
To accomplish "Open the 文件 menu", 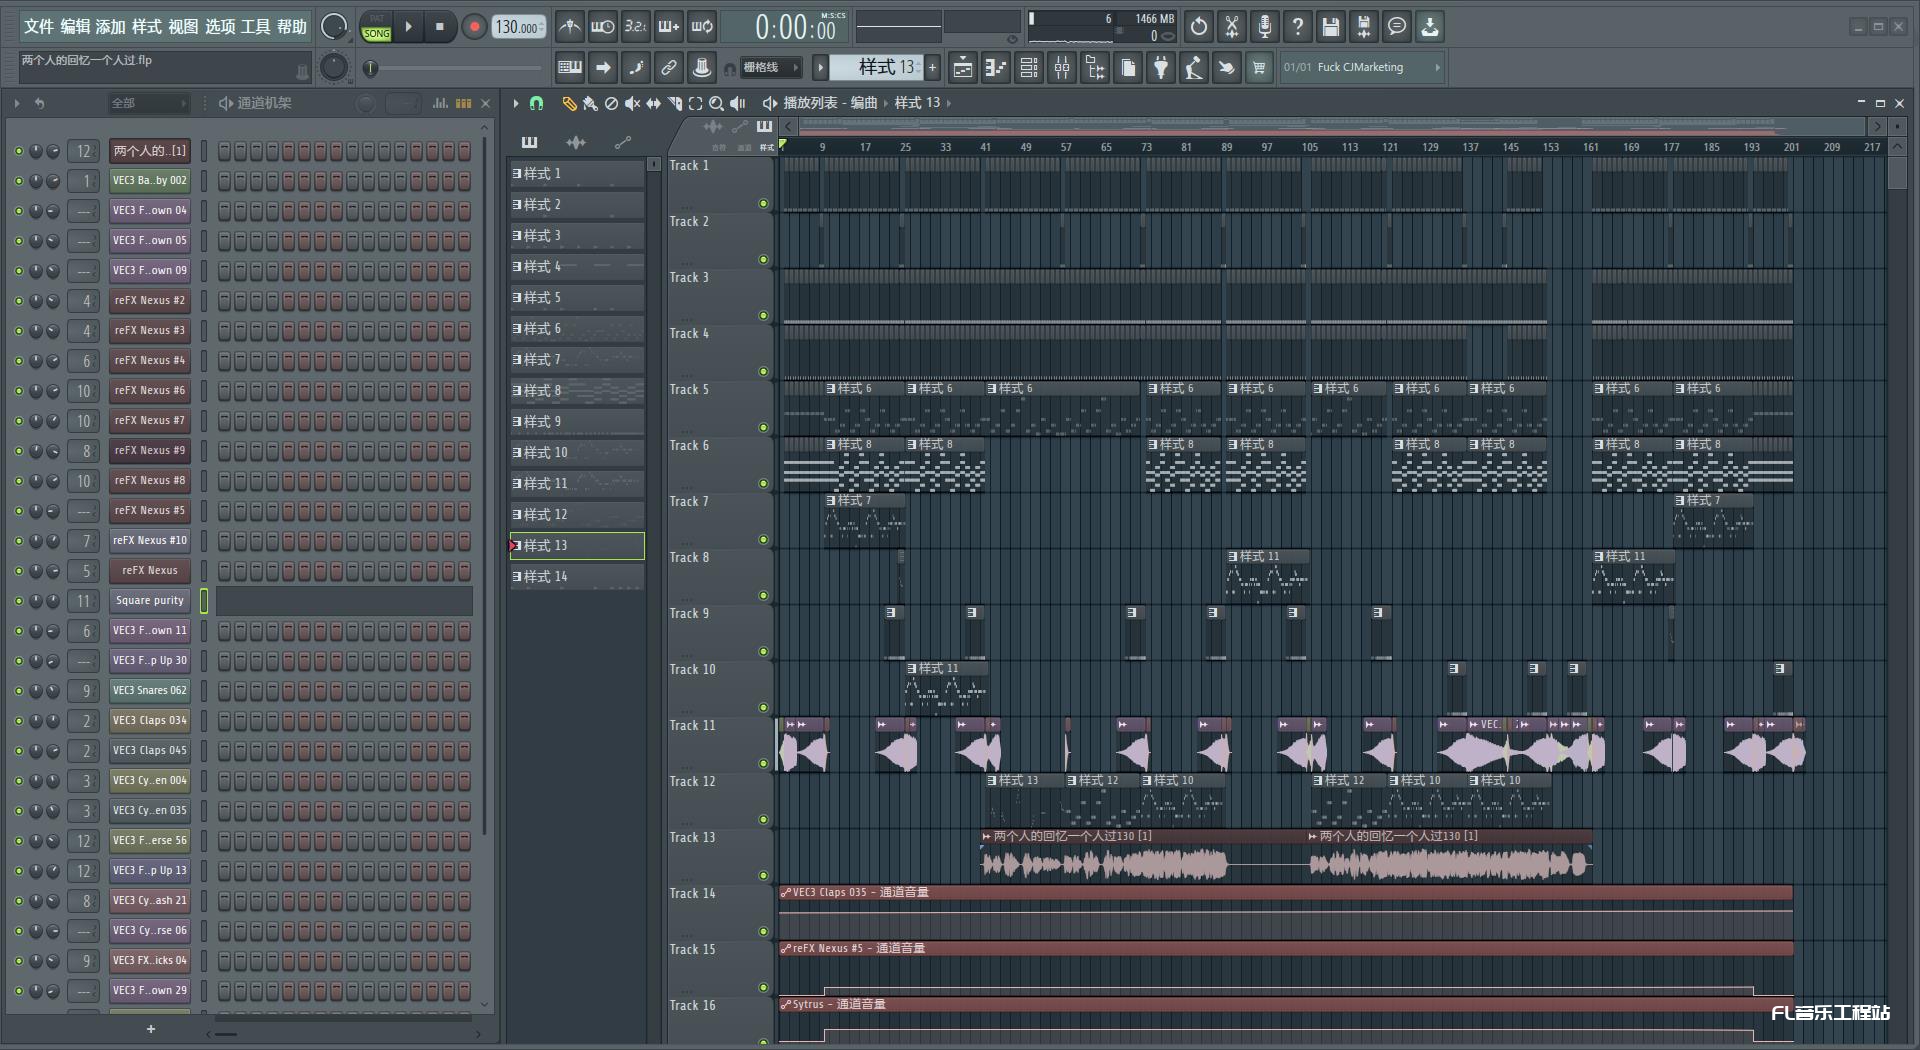I will click(38, 27).
